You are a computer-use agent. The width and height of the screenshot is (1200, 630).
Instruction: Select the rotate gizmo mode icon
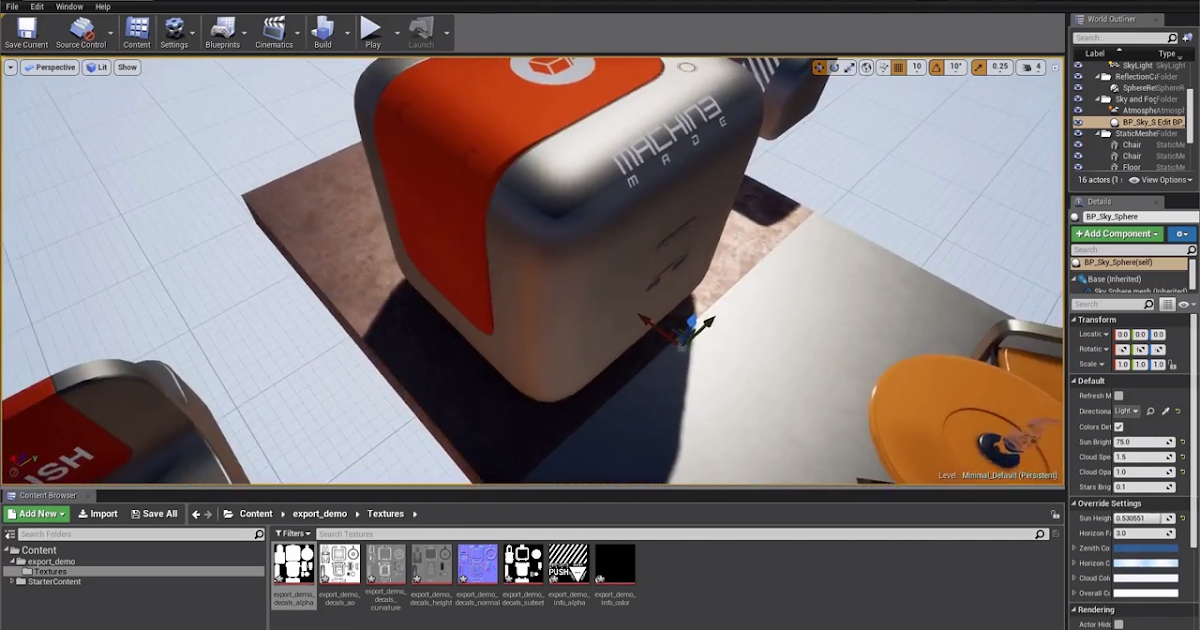(835, 67)
